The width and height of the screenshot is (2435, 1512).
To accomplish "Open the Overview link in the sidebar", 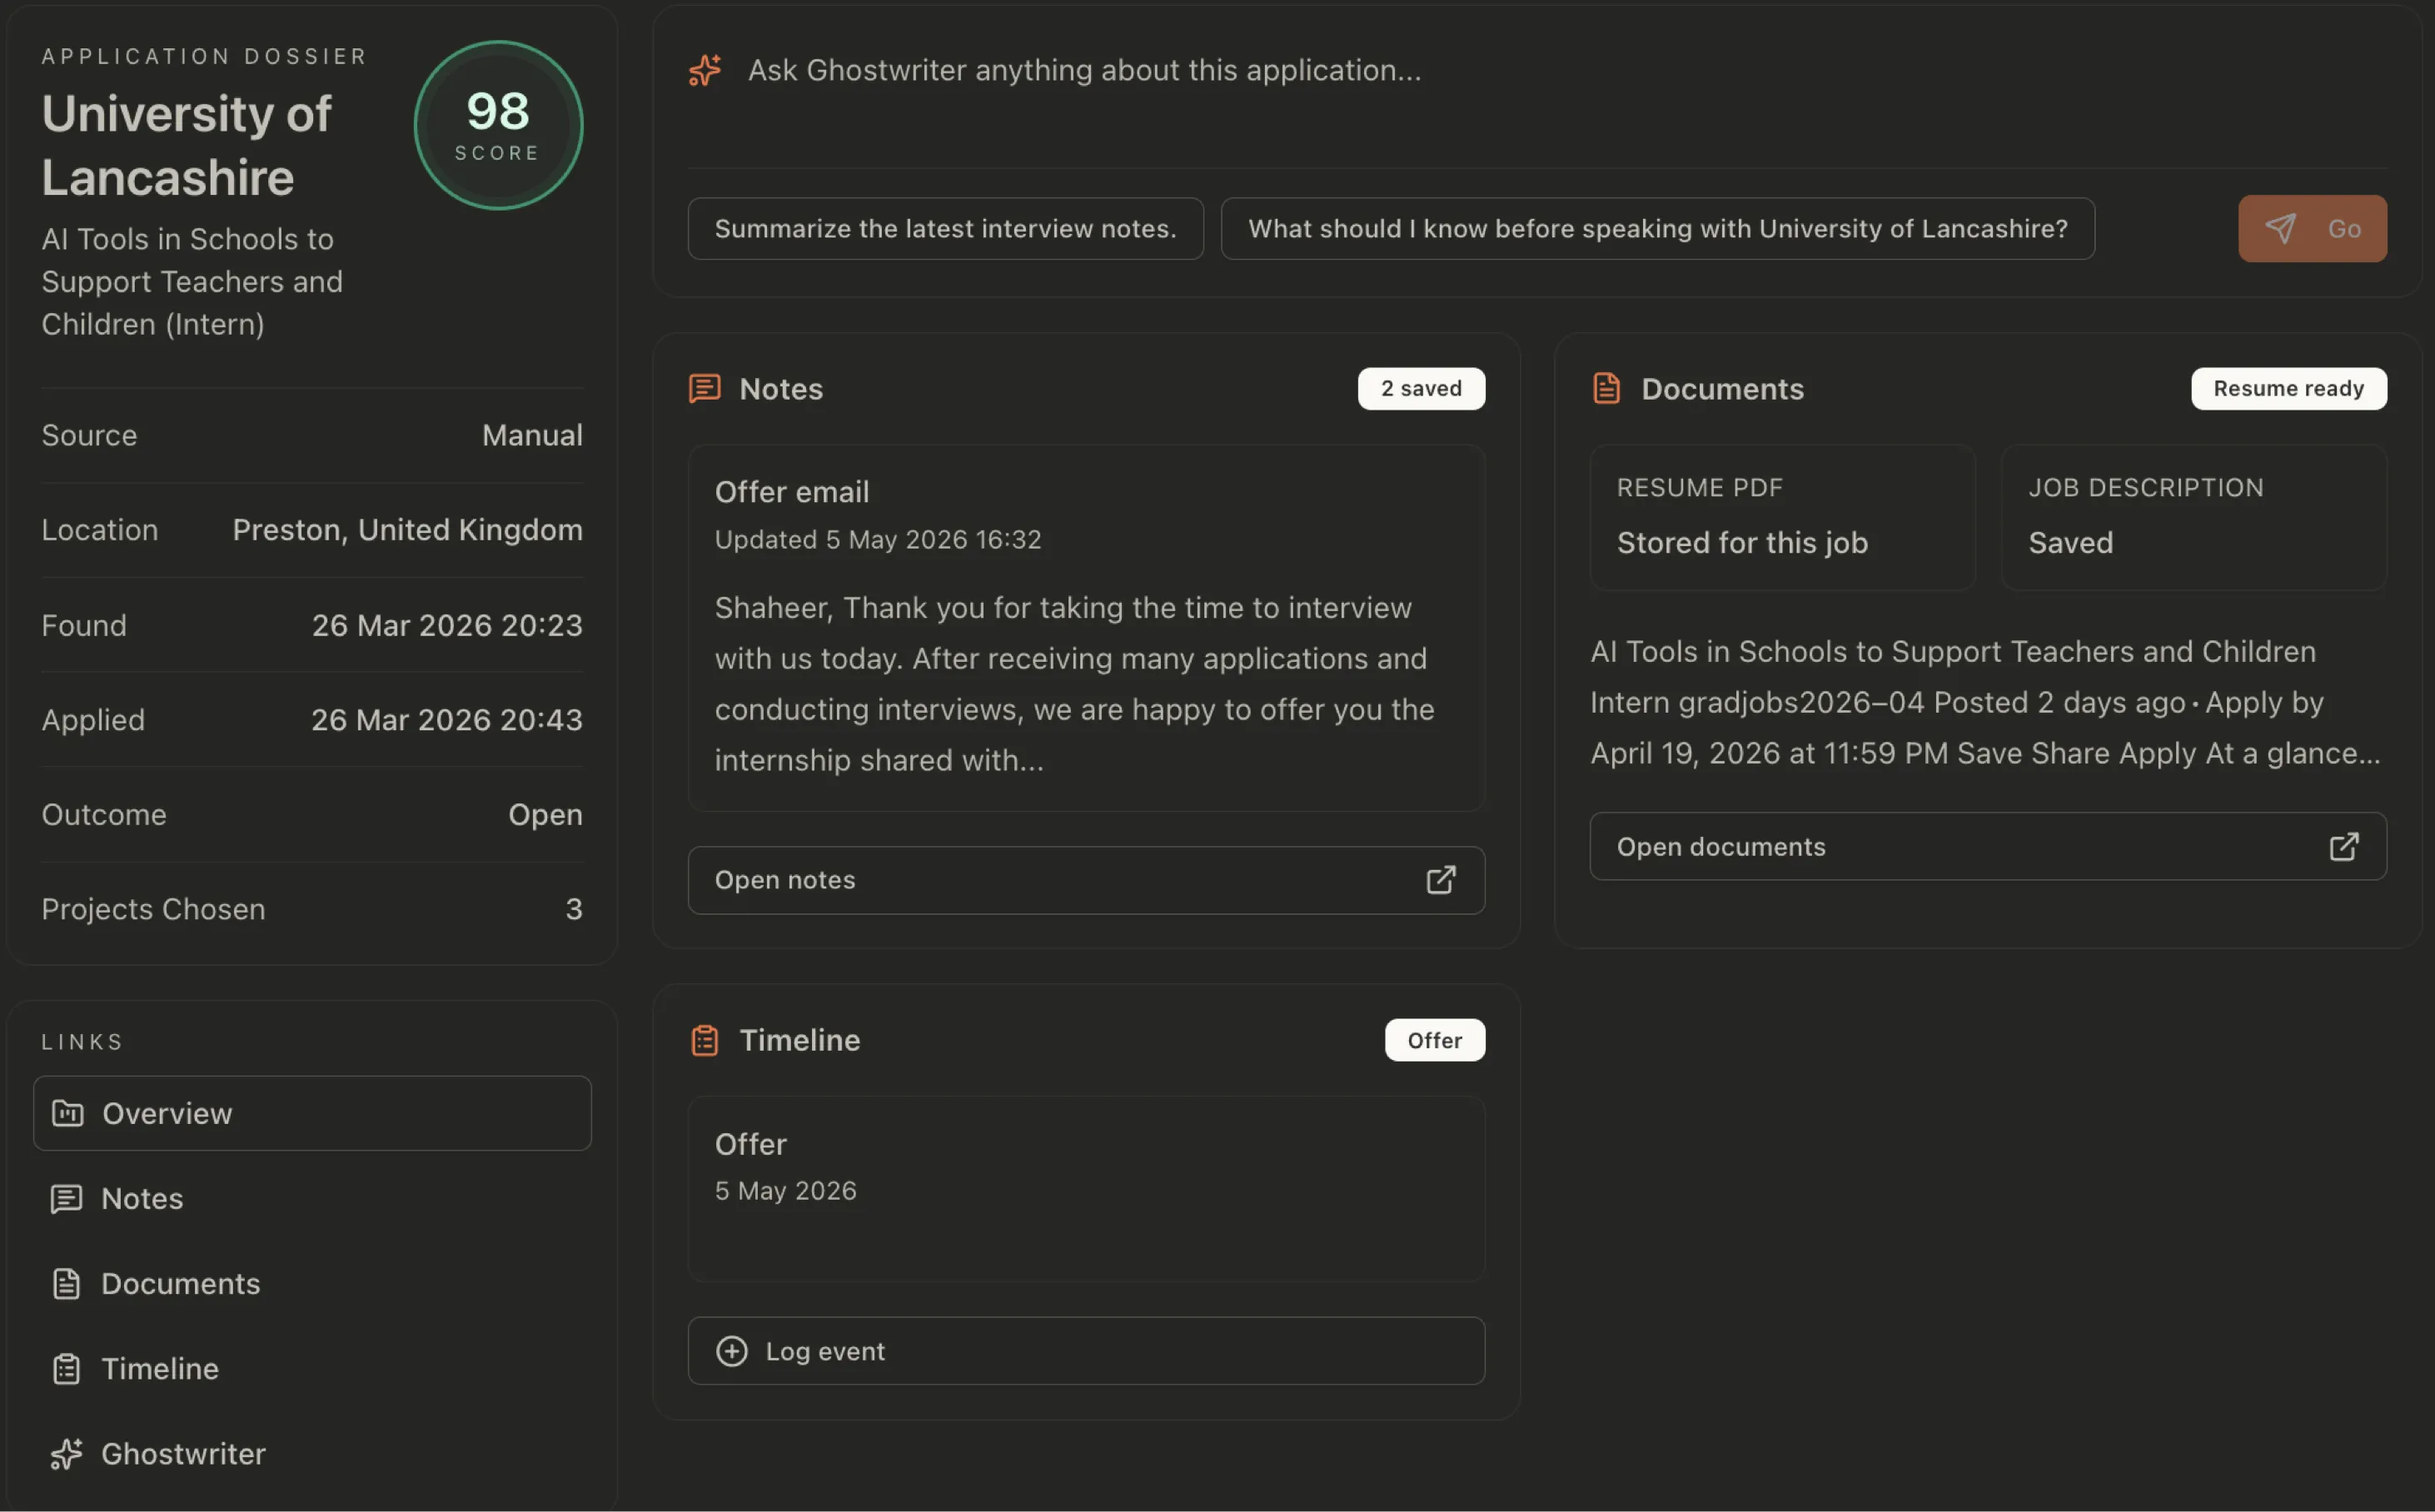I will pyautogui.click(x=312, y=1113).
